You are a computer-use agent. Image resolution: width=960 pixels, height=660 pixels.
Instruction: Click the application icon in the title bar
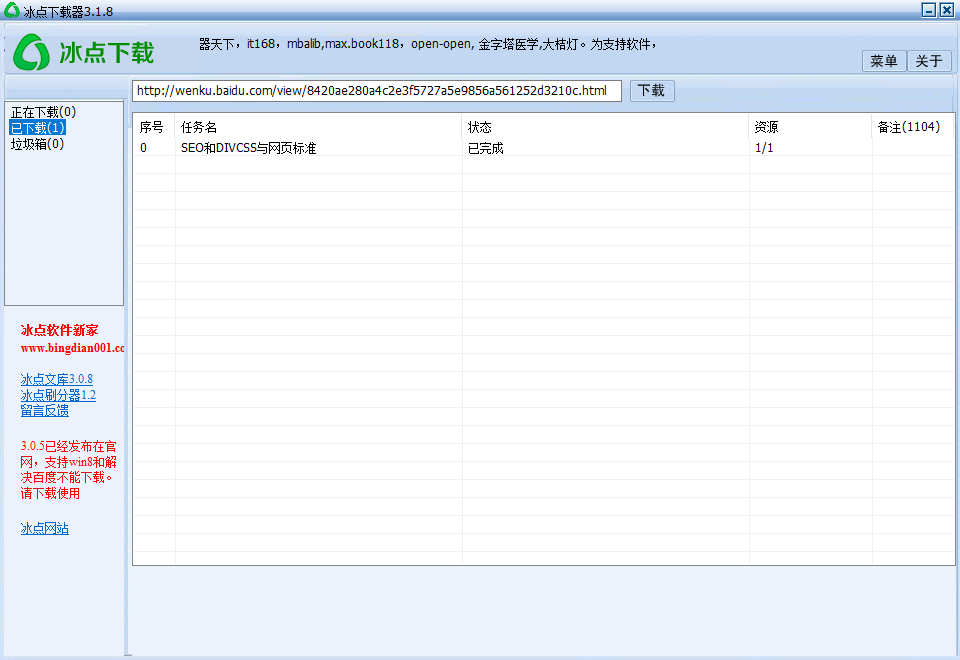pyautogui.click(x=10, y=9)
